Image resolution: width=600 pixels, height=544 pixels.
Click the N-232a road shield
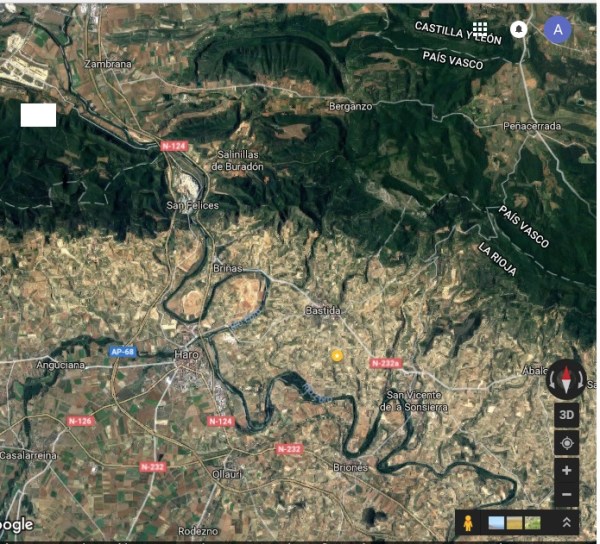click(385, 363)
